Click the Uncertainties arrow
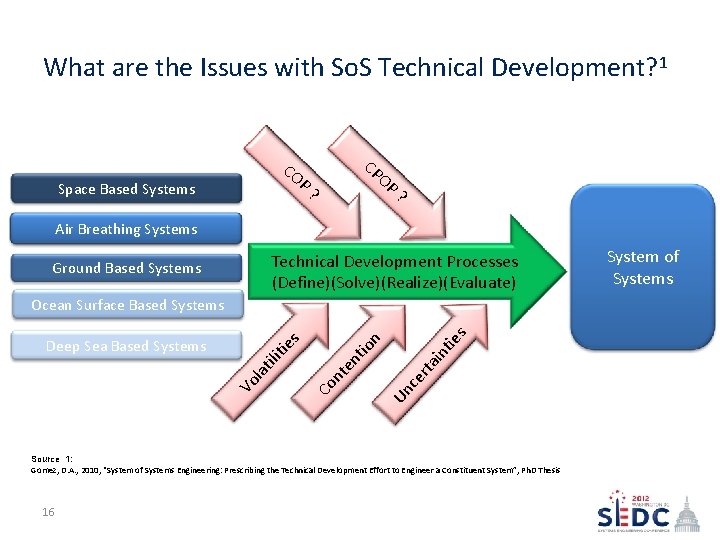 tap(431, 364)
